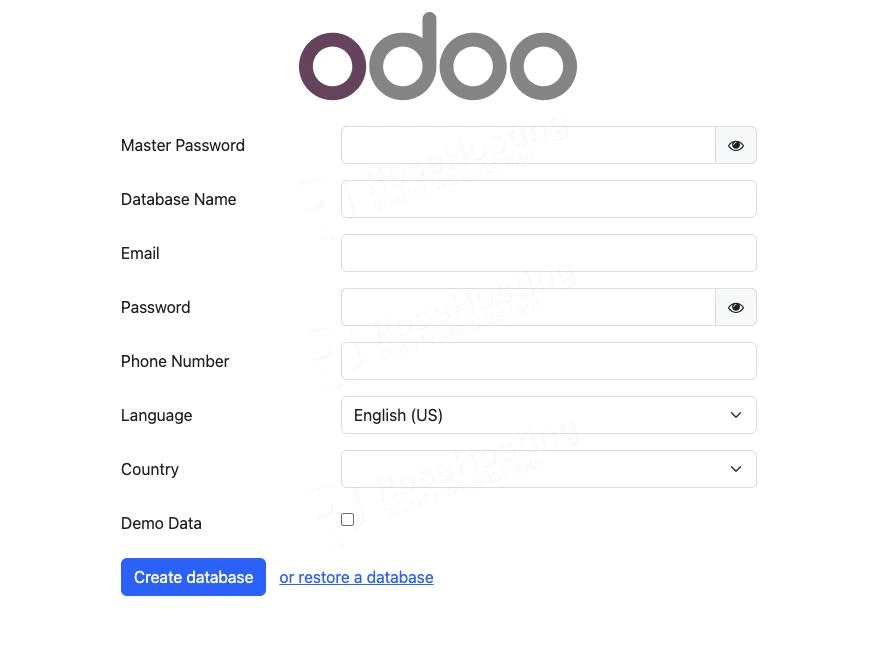Screen dimensions: 890x647
Task: Click the 'Master Password' label text
Action: (183, 145)
